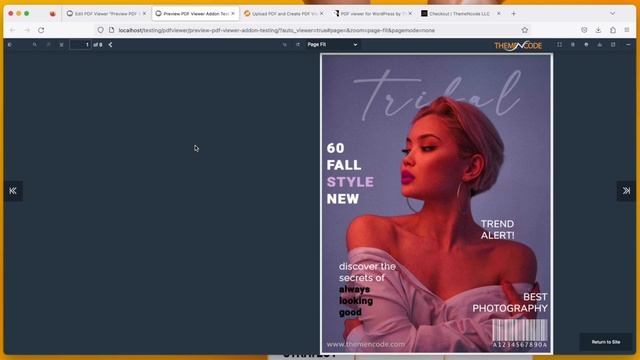Download the PDF from viewer toolbar
The height and width of the screenshot is (360, 640).
pos(600,44)
